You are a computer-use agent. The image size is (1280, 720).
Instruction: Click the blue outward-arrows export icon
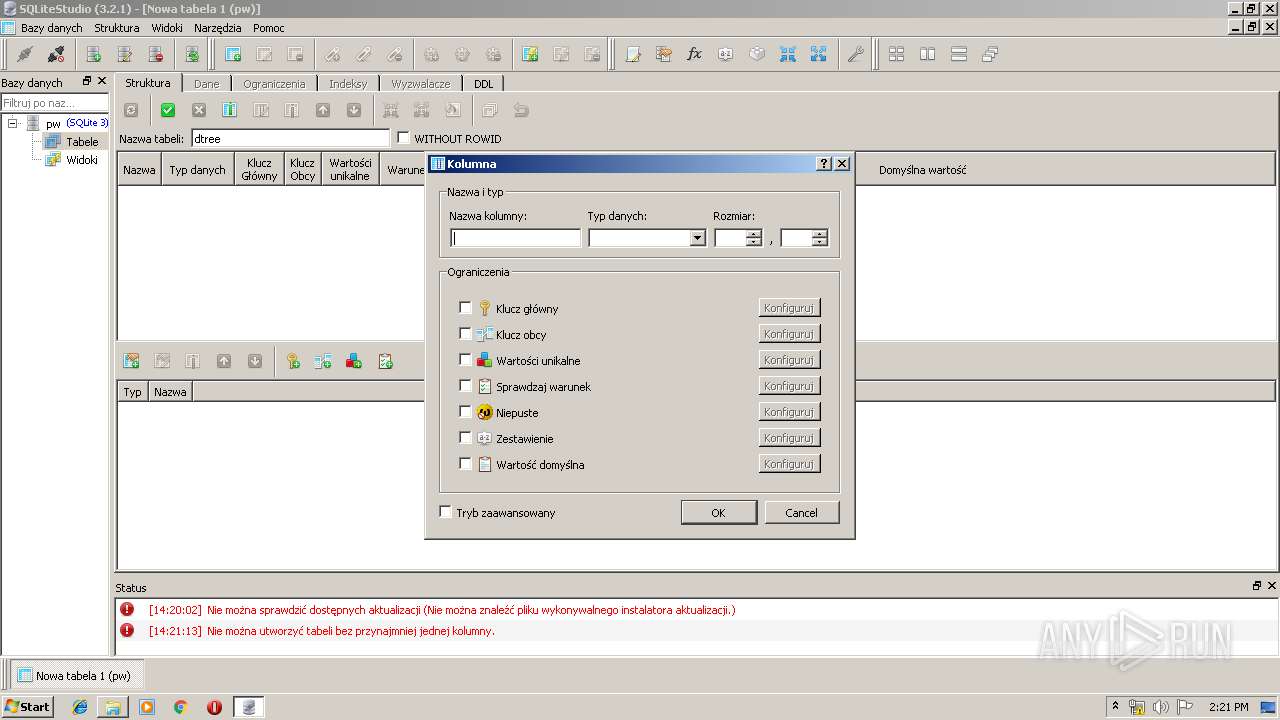coord(819,54)
